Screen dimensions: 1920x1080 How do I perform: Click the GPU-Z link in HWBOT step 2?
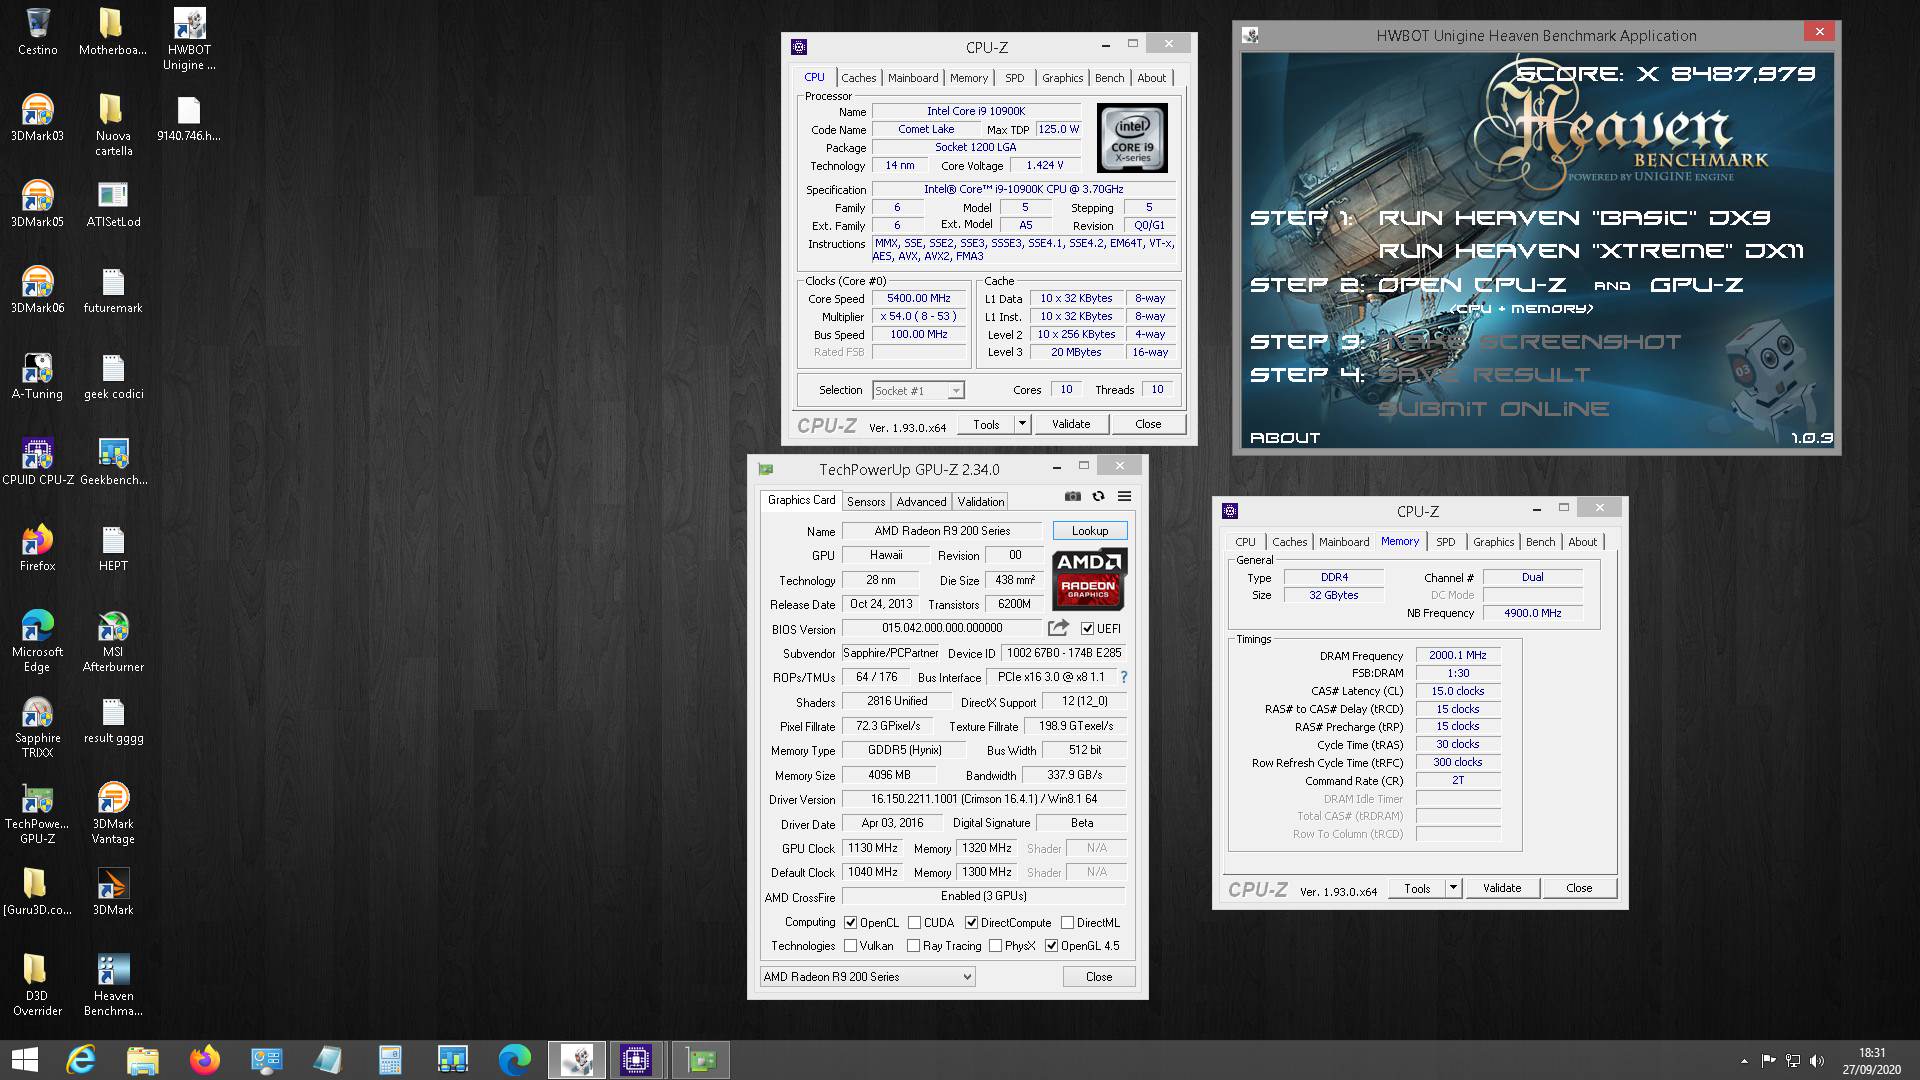(x=1696, y=285)
